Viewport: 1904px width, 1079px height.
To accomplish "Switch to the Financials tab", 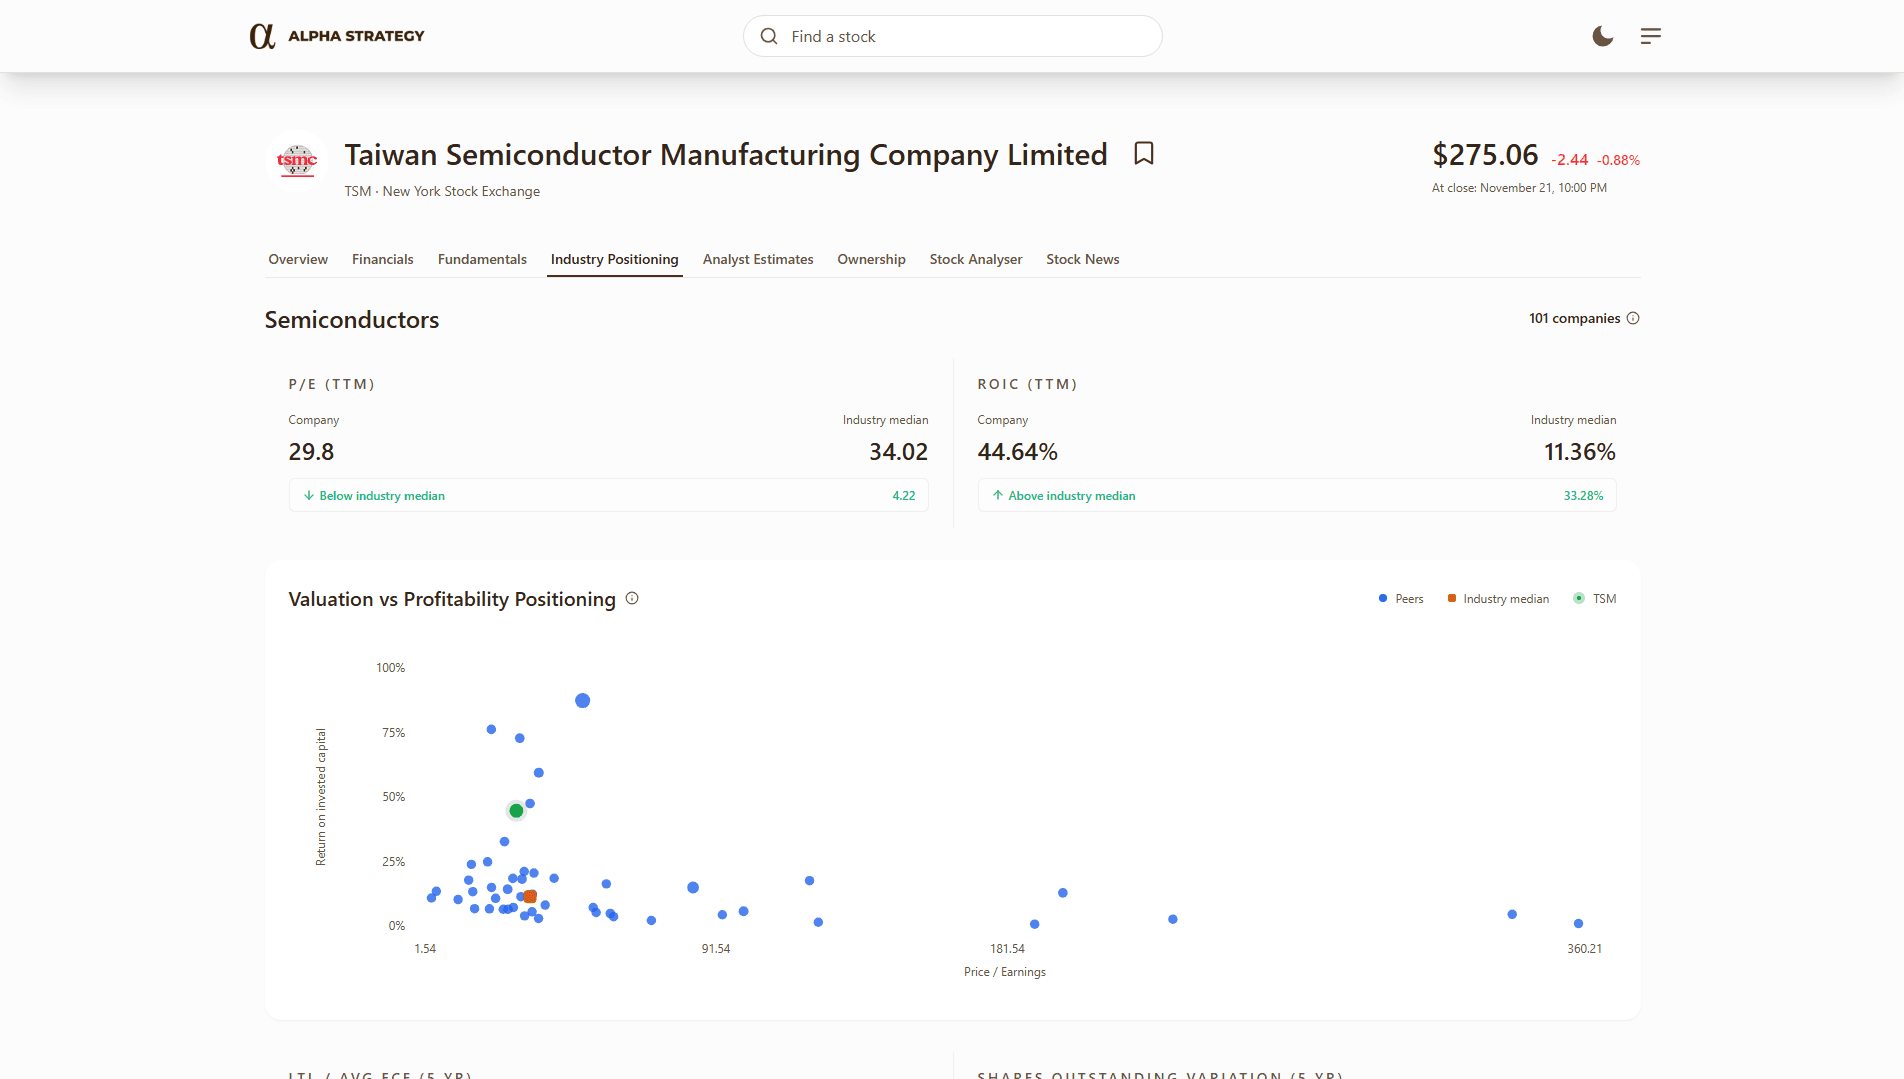I will click(x=382, y=259).
